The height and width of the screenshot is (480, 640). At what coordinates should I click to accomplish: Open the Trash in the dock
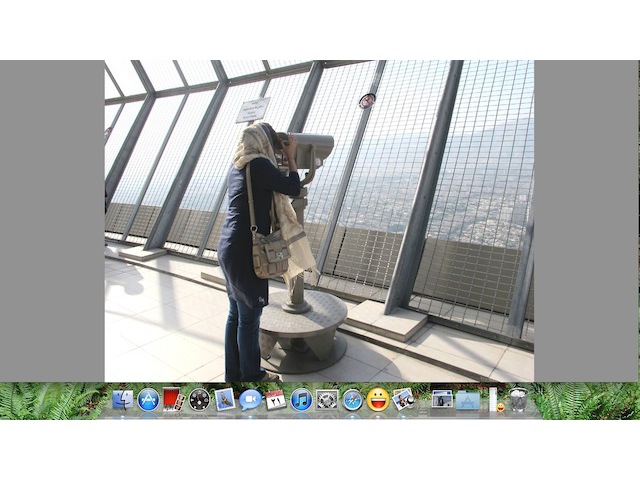517,400
